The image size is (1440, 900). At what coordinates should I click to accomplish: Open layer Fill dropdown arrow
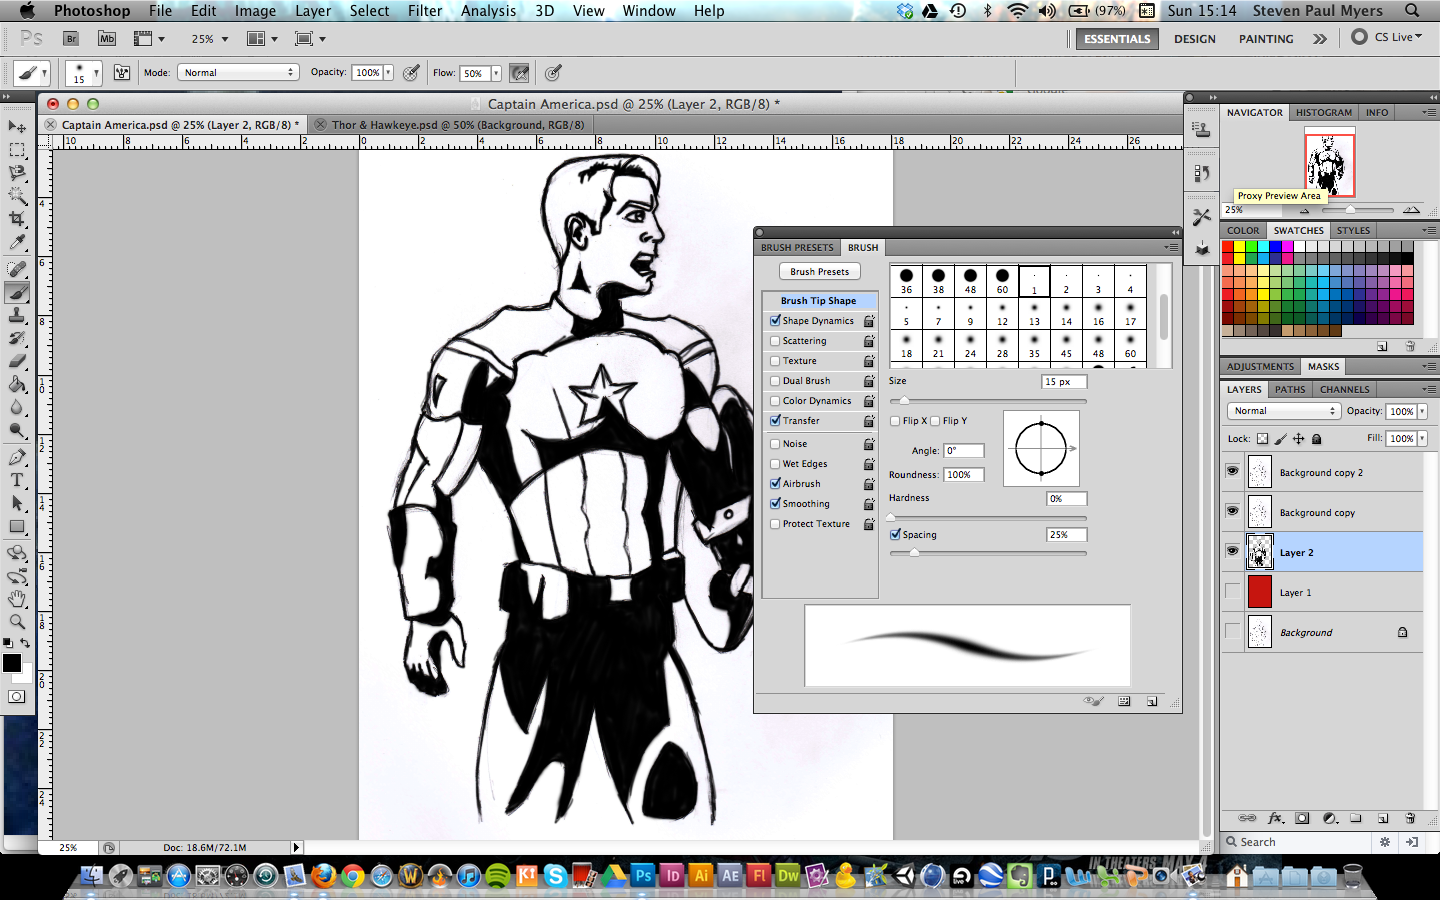(1422, 439)
